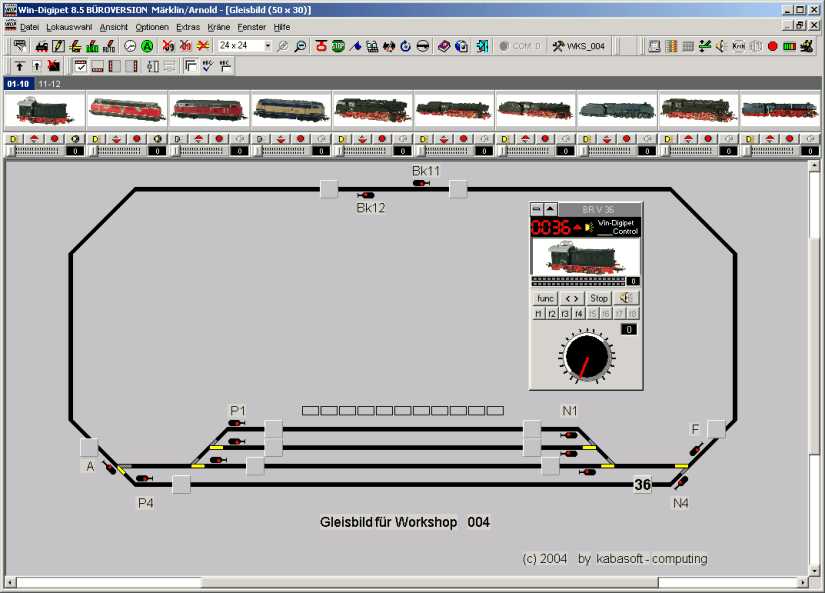Enable function f4 on BR V 36
This screenshot has width=825, height=593.
[x=578, y=312]
